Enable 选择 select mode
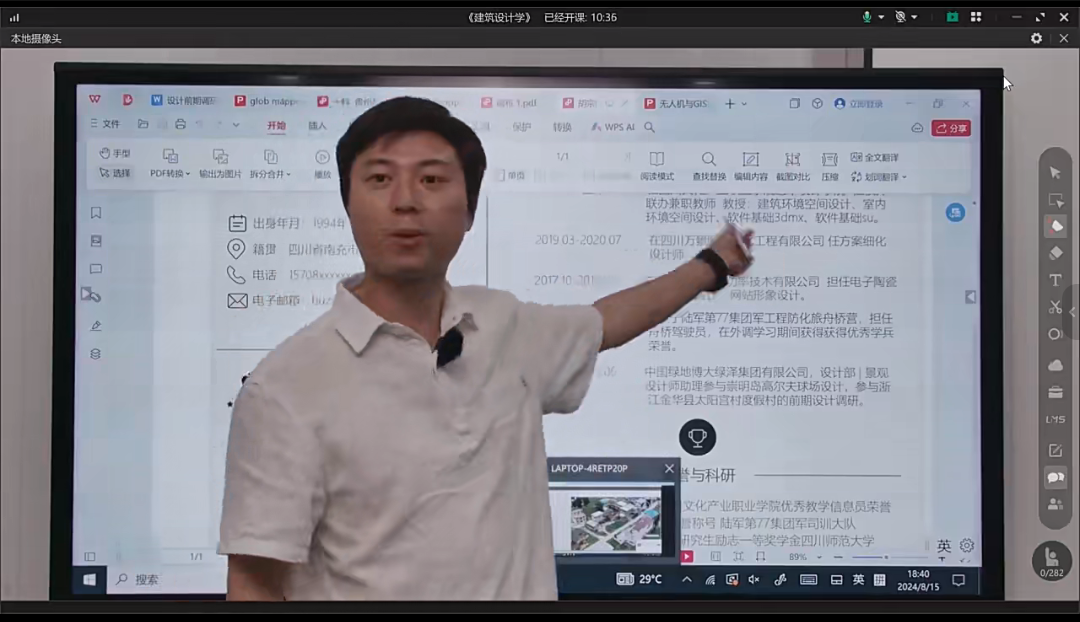 [x=114, y=172]
